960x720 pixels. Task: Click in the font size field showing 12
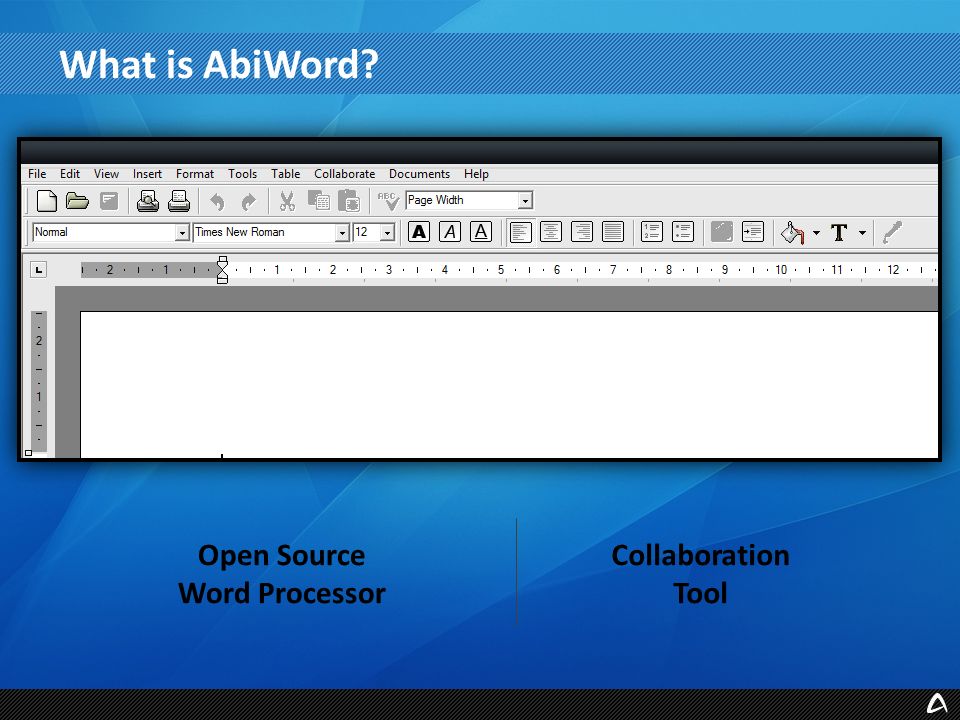pos(367,233)
